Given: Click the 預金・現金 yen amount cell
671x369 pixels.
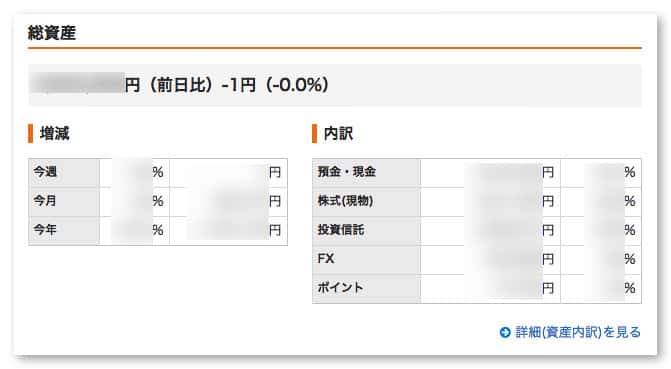Looking at the screenshot, I should (490, 173).
